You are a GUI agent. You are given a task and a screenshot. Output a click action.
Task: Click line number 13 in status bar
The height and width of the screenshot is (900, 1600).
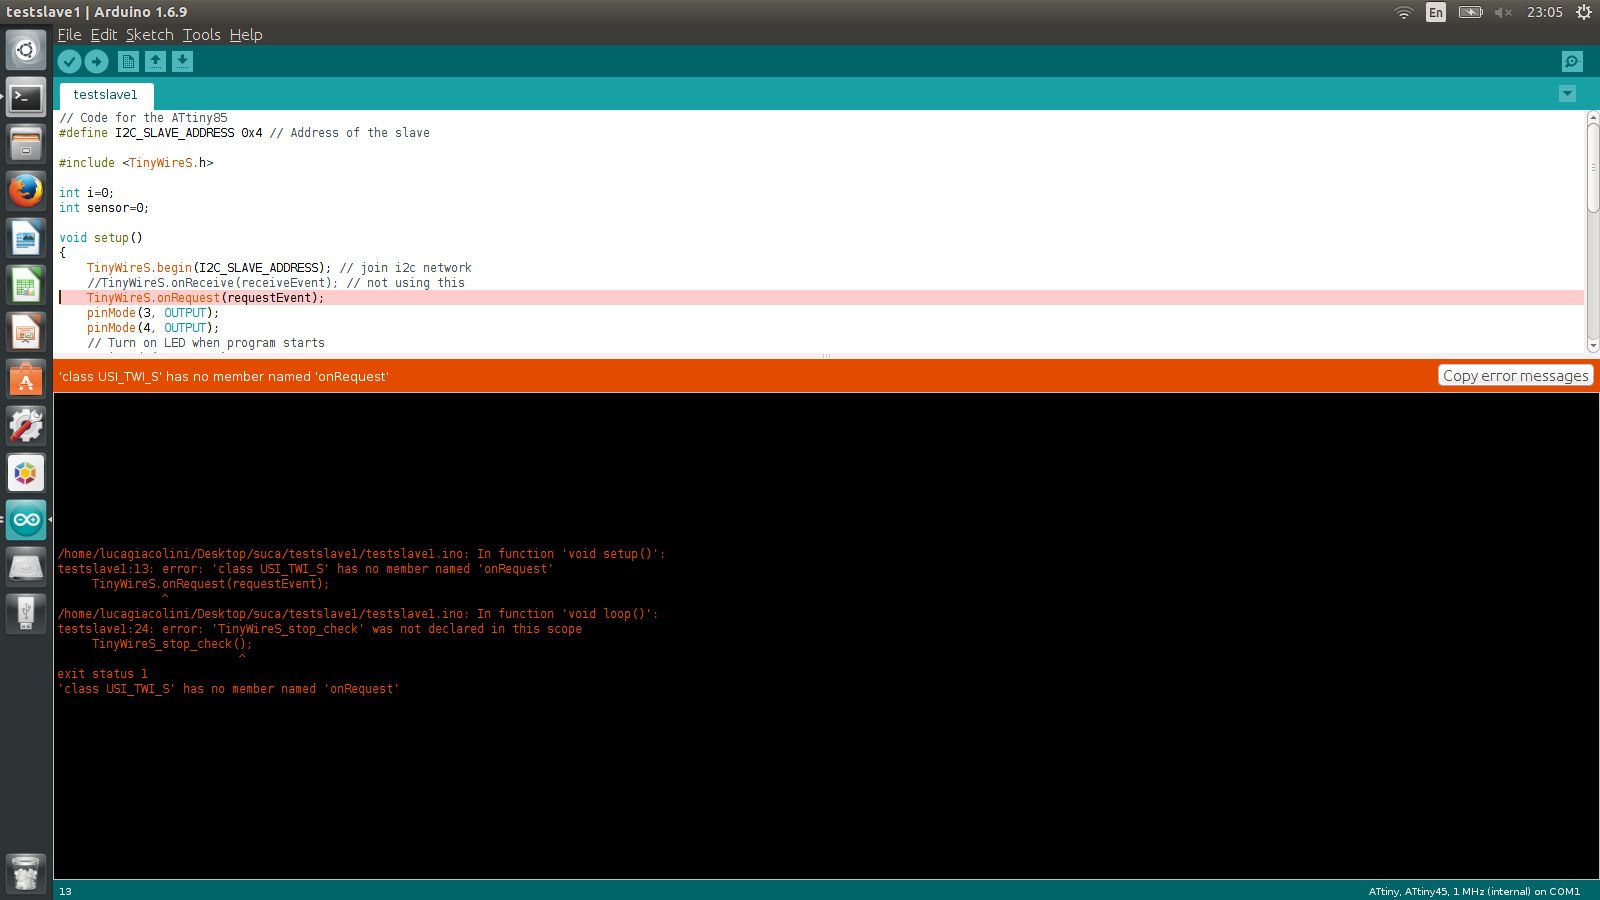coord(65,891)
